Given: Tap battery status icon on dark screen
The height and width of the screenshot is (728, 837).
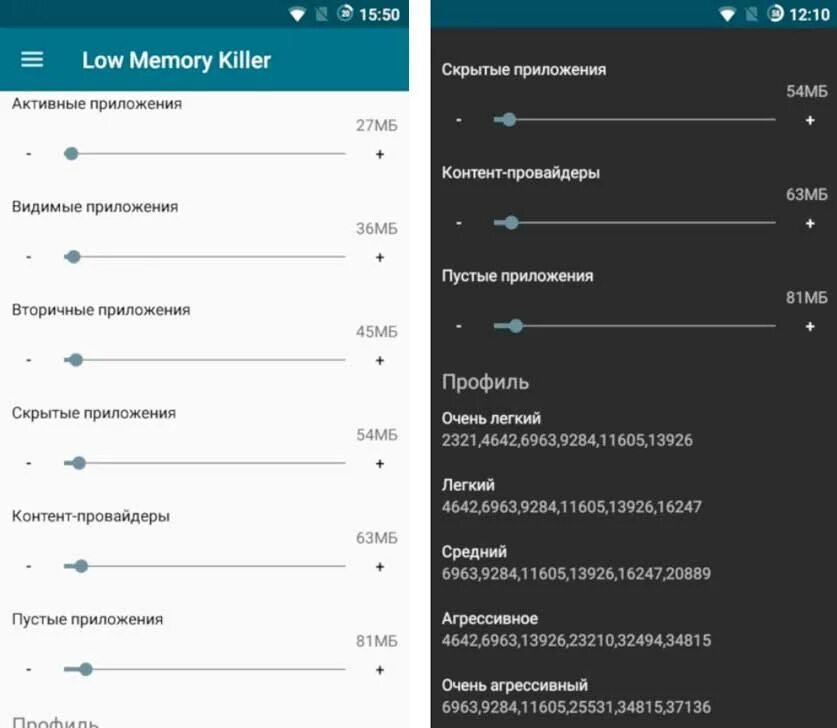Looking at the screenshot, I should [775, 13].
